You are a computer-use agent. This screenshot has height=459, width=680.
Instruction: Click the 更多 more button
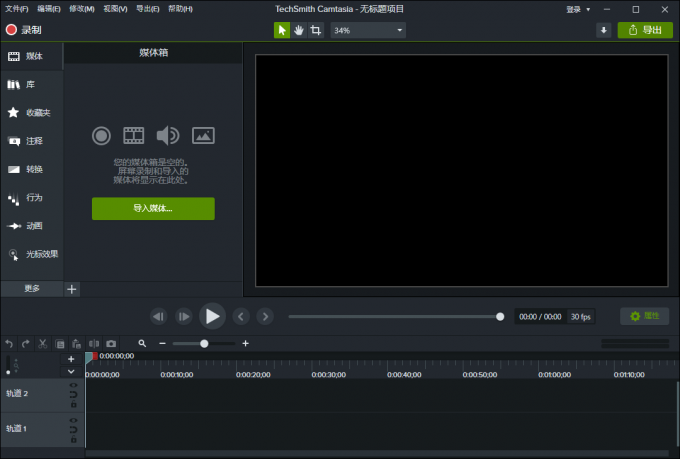tap(32, 289)
